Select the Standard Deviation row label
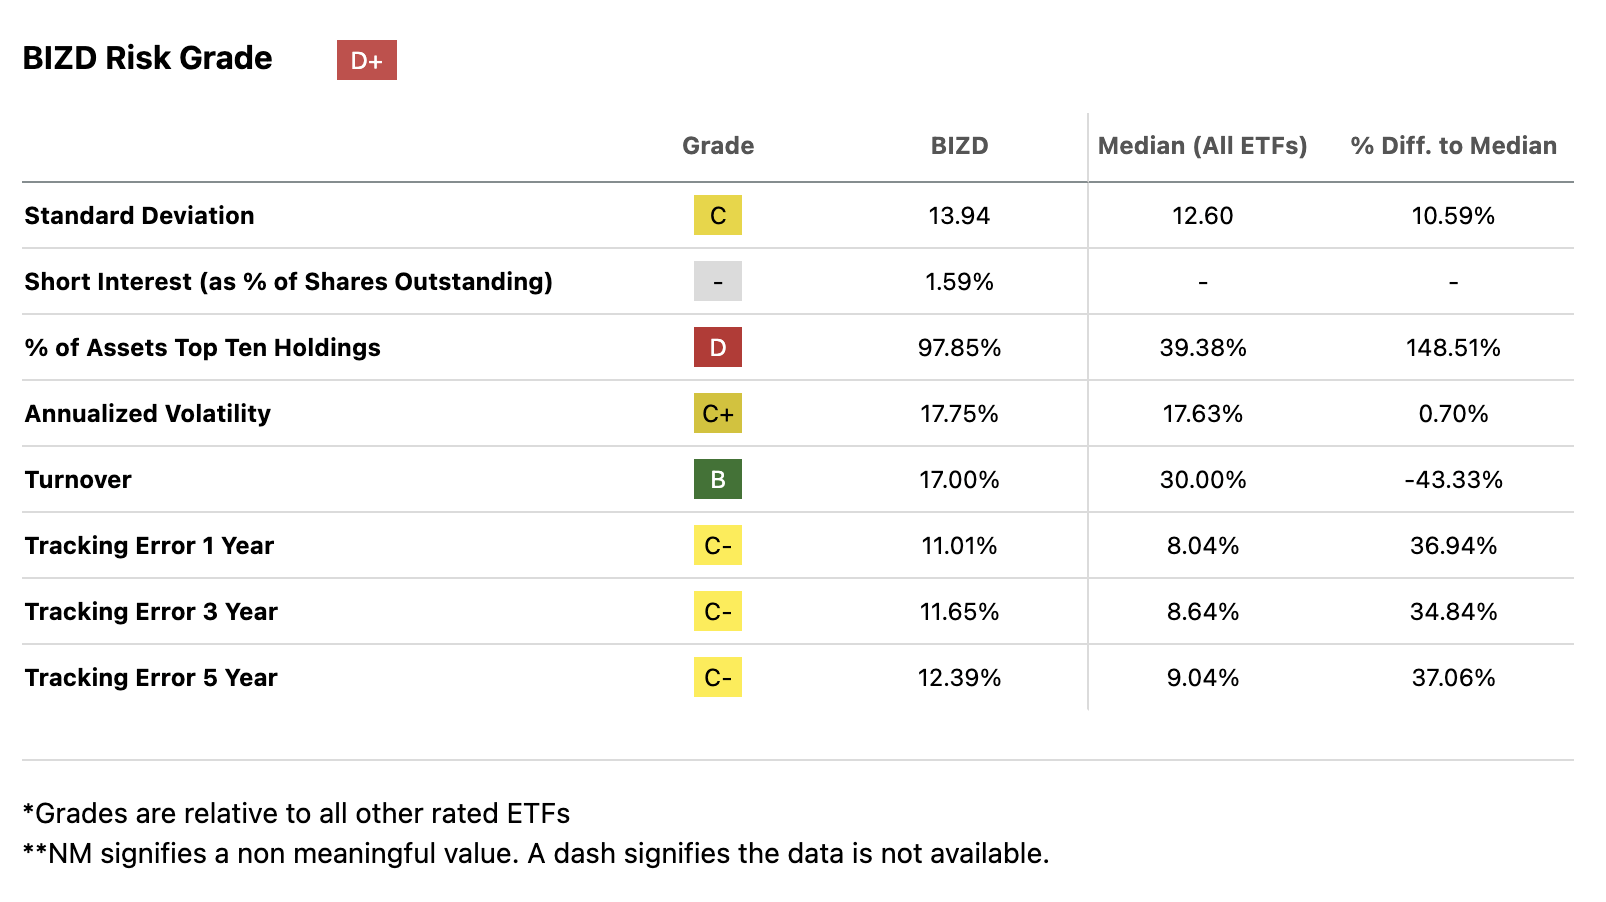 tap(139, 216)
